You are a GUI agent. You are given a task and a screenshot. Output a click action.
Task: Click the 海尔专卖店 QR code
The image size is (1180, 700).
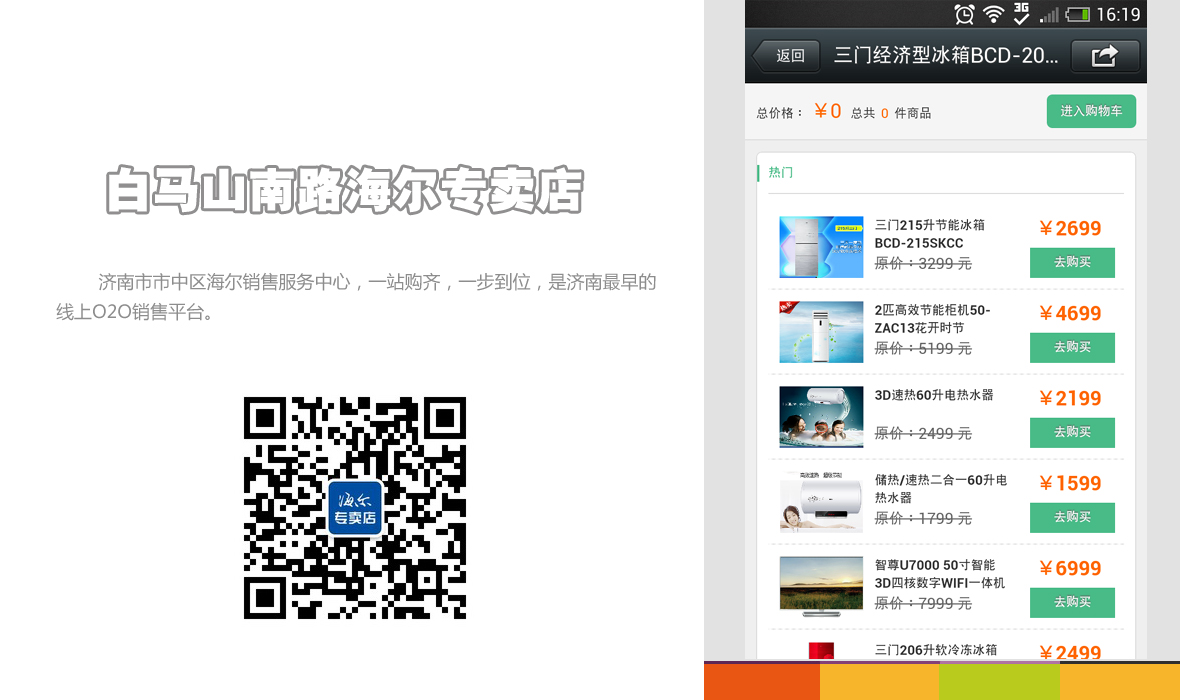click(x=354, y=508)
